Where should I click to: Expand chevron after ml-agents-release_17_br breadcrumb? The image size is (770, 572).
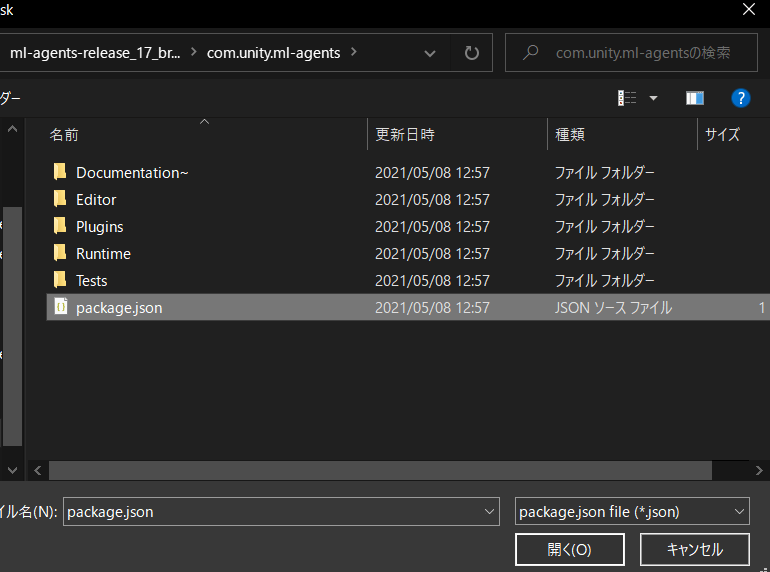193,52
